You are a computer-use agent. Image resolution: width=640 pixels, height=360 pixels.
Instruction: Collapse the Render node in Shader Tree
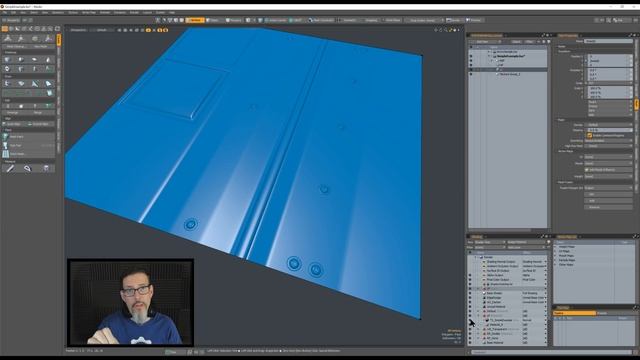click(x=476, y=257)
